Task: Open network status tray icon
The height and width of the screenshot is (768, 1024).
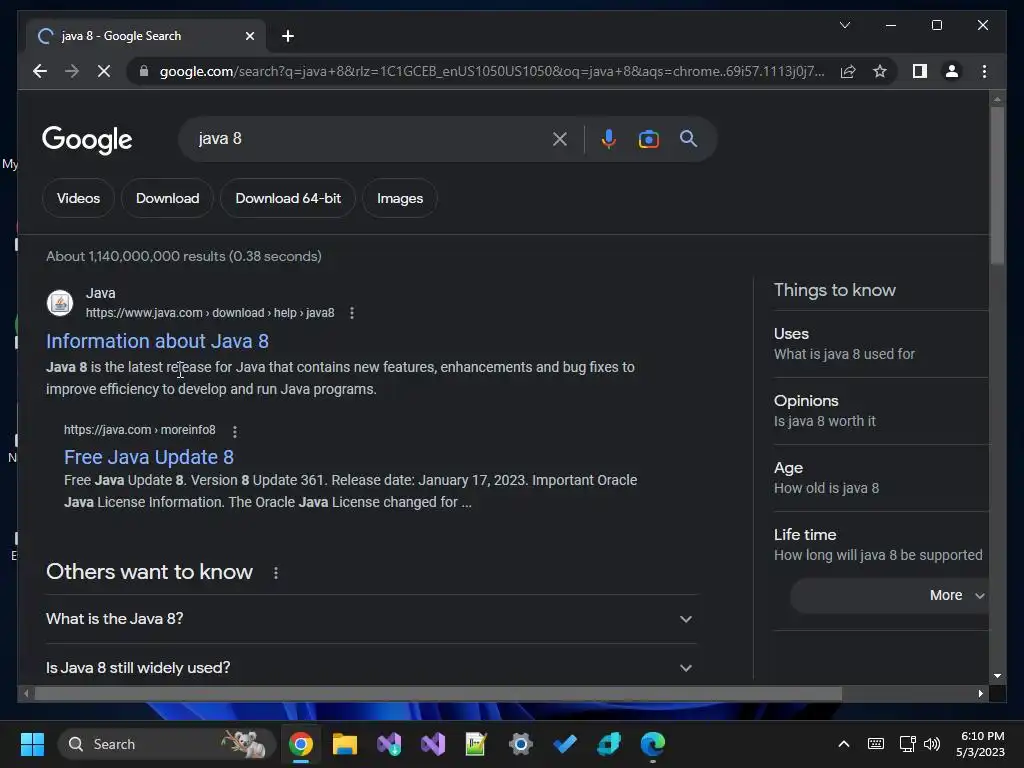Action: pyautogui.click(x=907, y=744)
